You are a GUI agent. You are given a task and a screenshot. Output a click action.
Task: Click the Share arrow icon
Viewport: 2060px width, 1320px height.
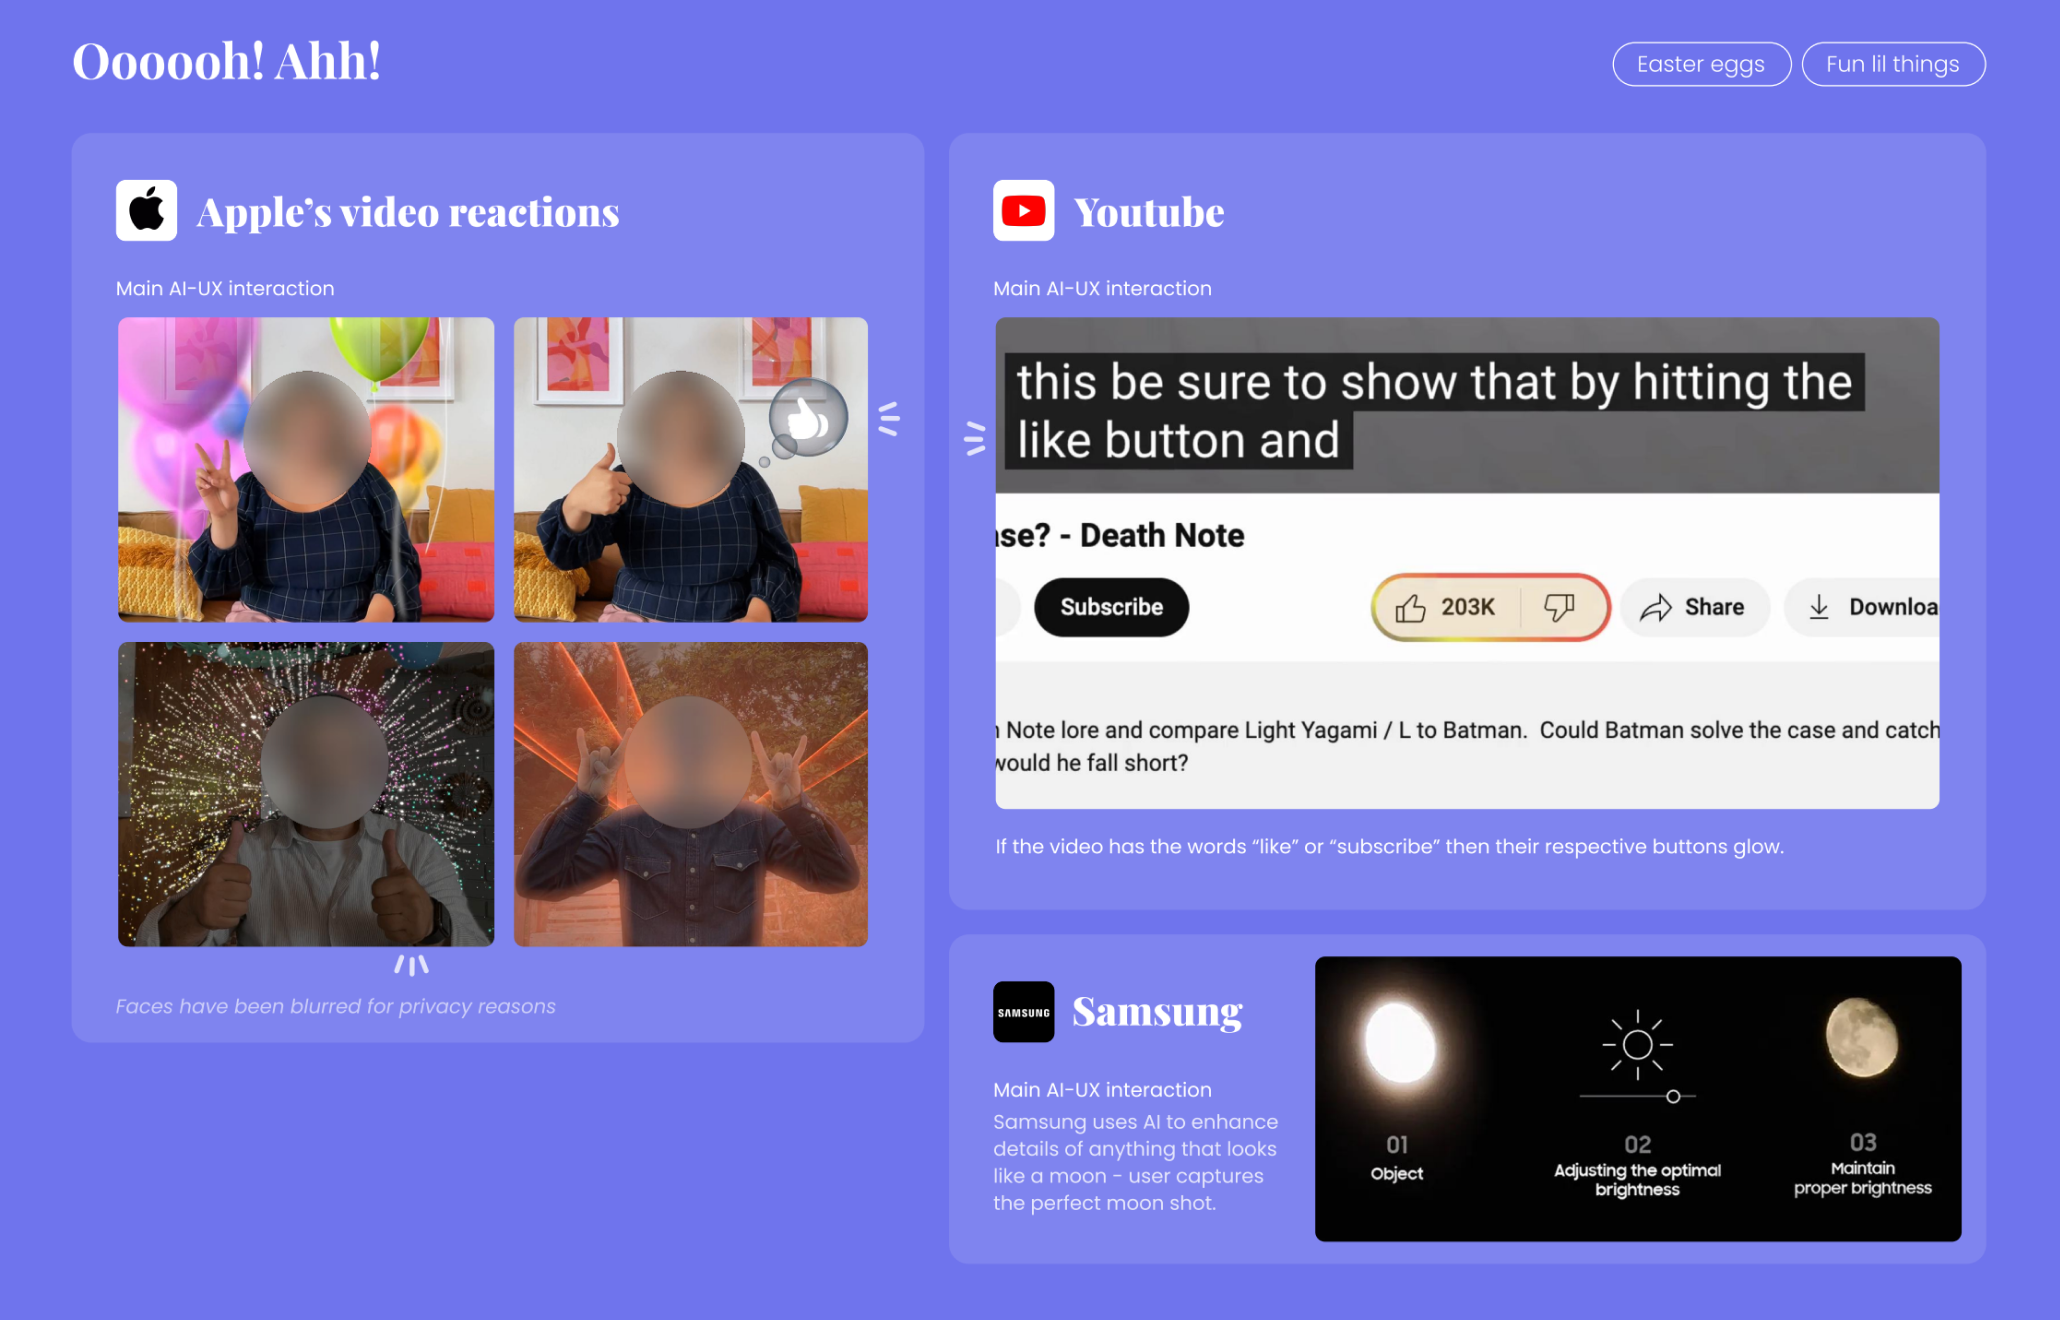coord(1656,607)
